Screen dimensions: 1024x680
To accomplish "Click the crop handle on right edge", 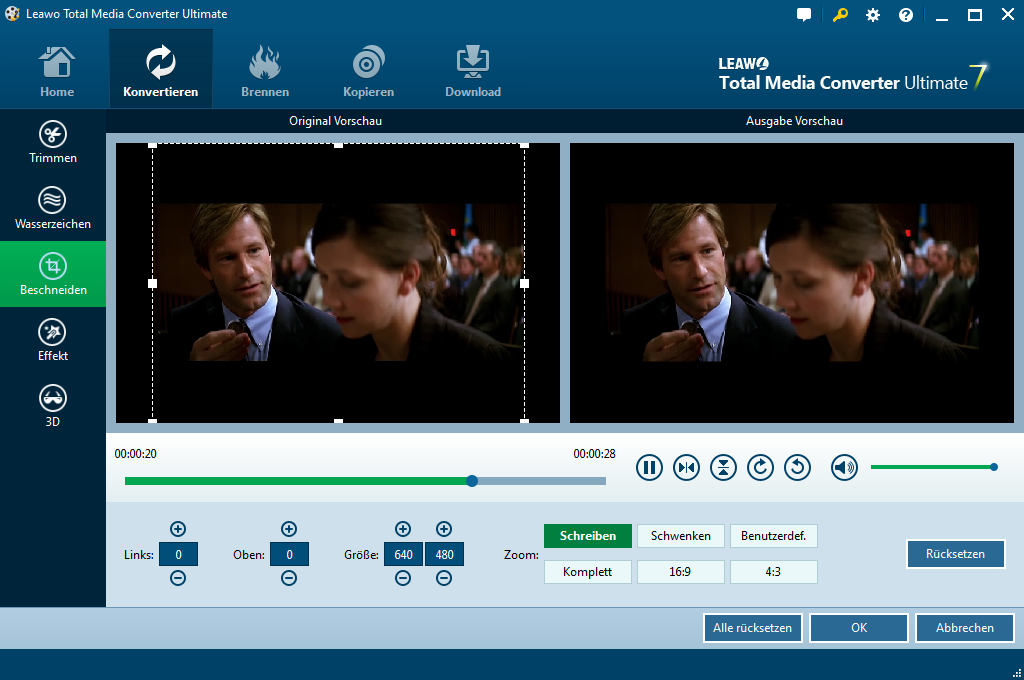I will coord(524,283).
